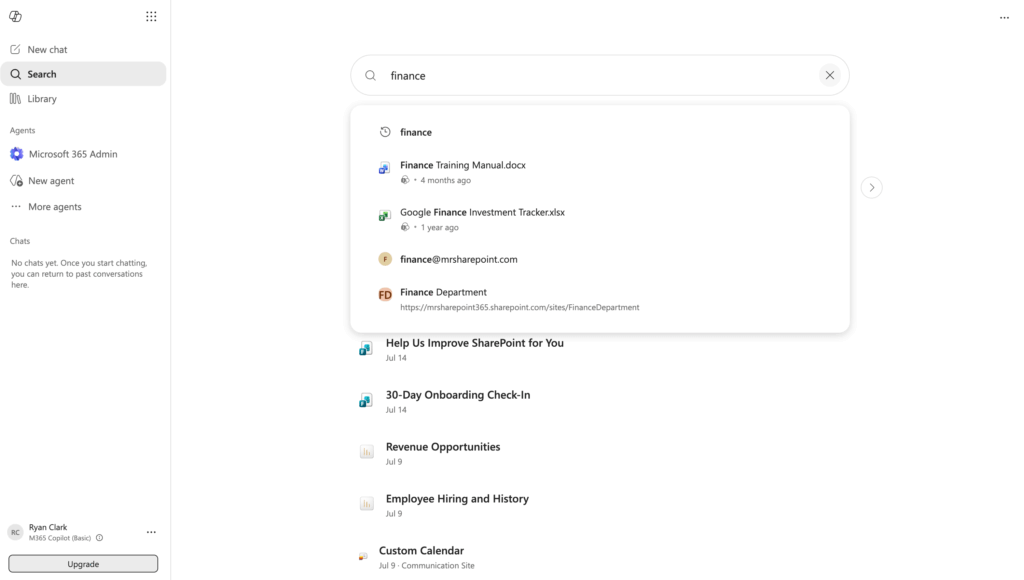
Task: Click the FD site avatar icon
Action: click(x=385, y=295)
